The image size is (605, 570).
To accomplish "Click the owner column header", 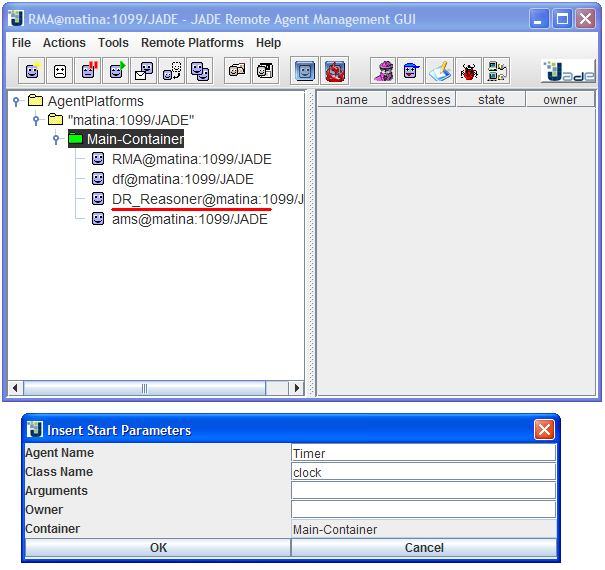I will [x=560, y=100].
